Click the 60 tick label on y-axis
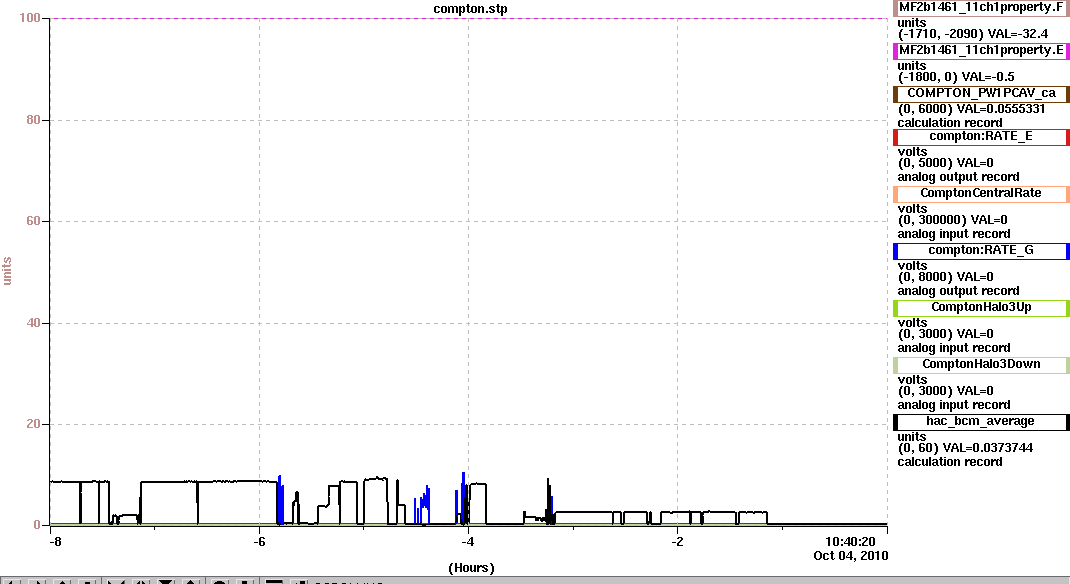This screenshot has width=1070, height=584. click(x=33, y=221)
